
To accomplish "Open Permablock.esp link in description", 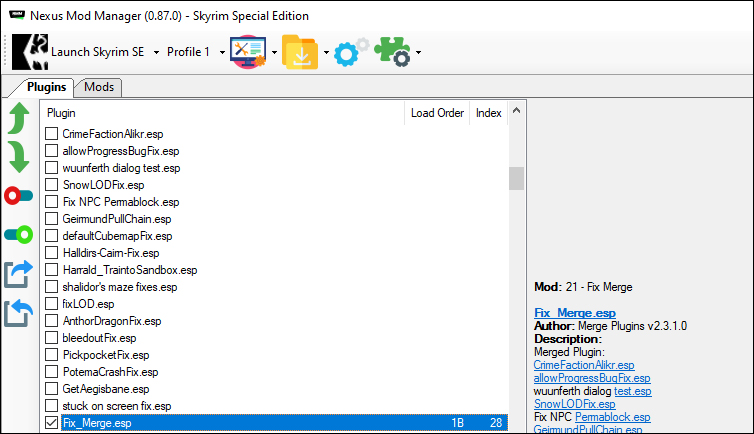I will tap(613, 417).
